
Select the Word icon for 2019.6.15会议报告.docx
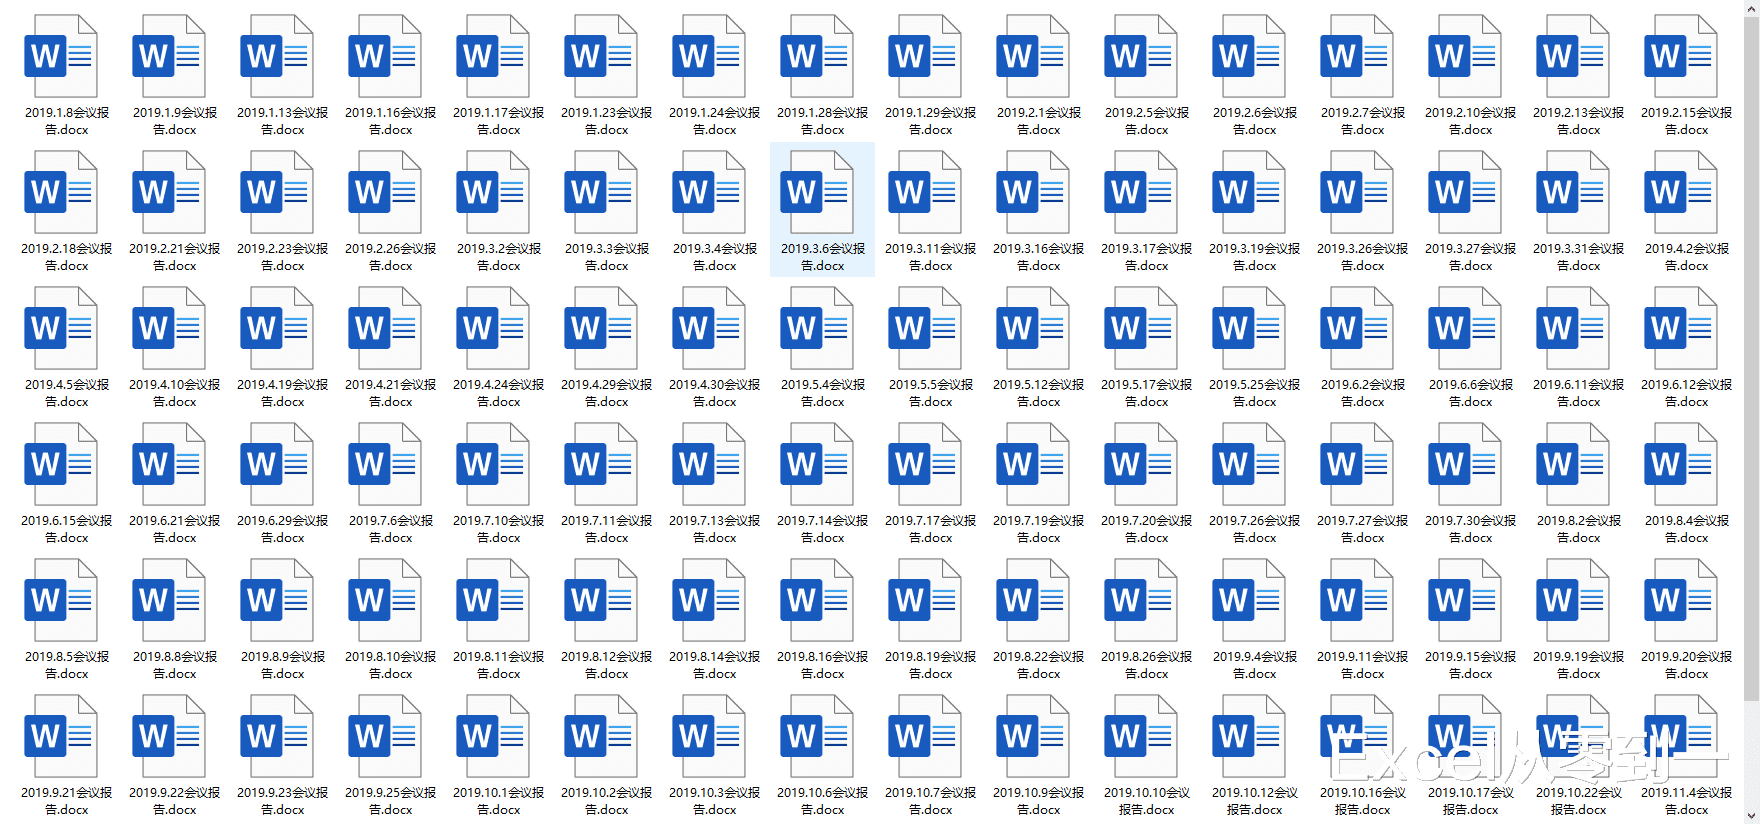click(61, 464)
